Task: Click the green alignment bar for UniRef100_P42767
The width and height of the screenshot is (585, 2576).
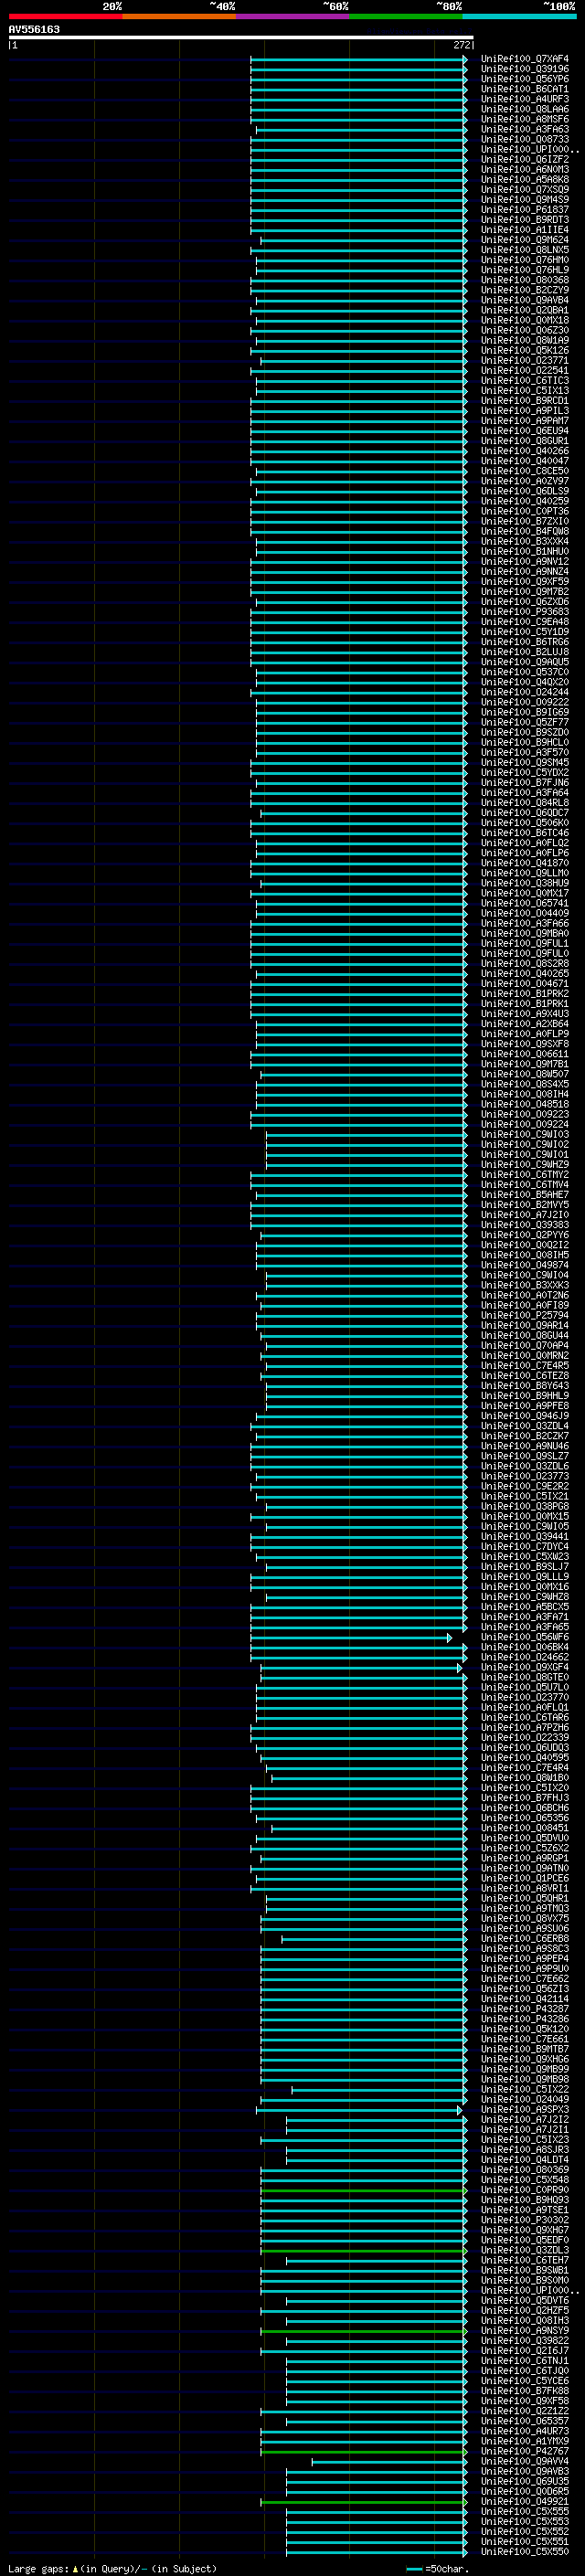Action: pos(363,2451)
